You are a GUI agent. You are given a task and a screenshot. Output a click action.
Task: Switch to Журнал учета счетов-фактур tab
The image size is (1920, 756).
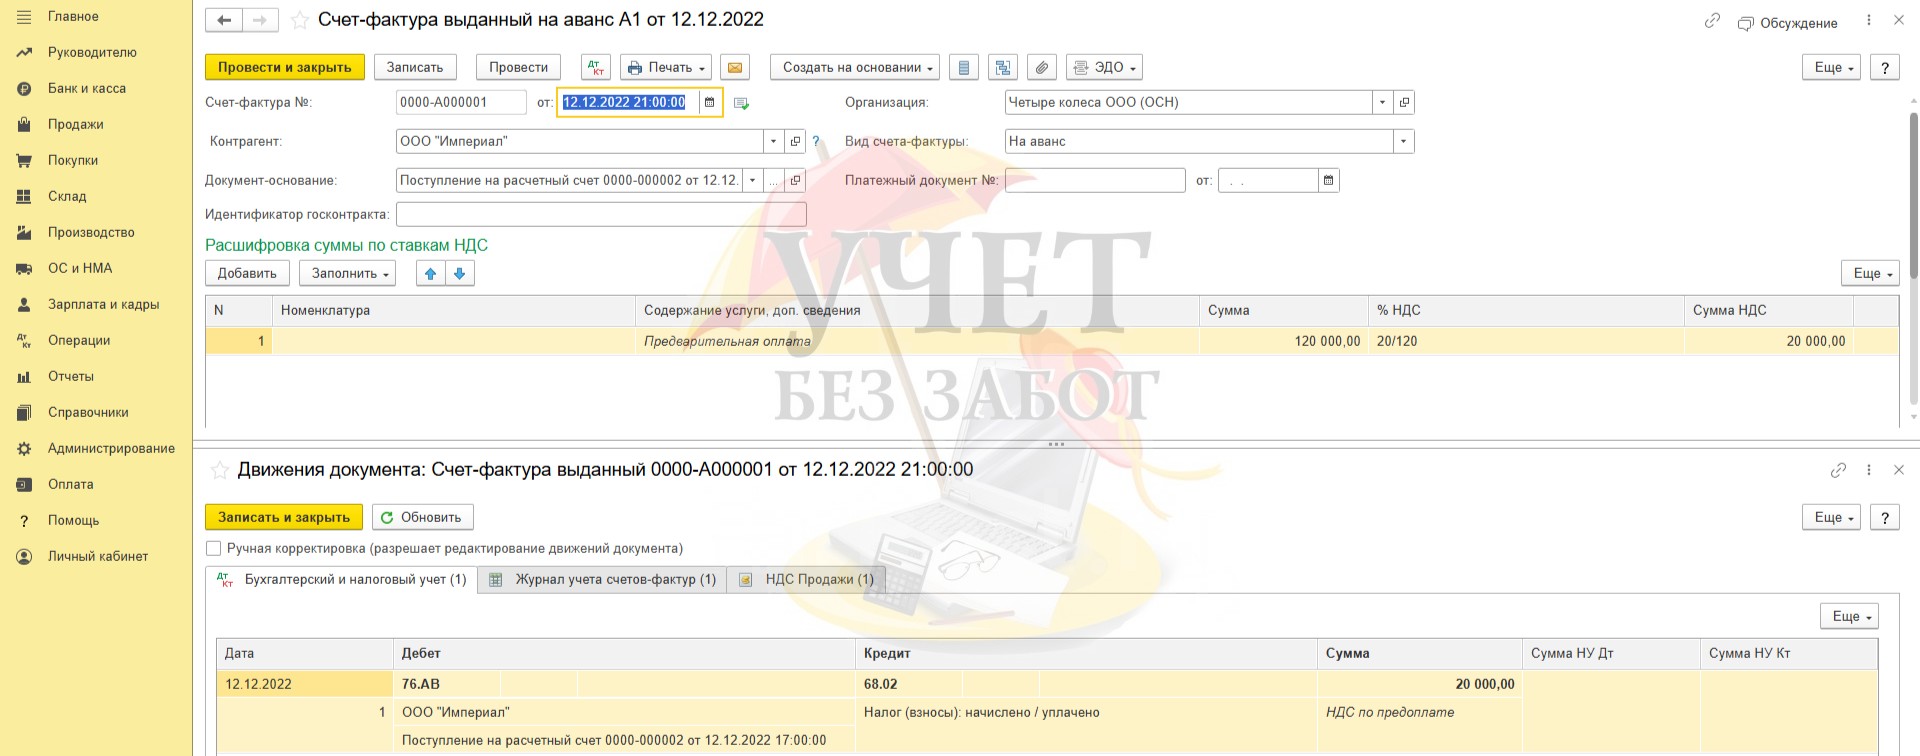[603, 579]
